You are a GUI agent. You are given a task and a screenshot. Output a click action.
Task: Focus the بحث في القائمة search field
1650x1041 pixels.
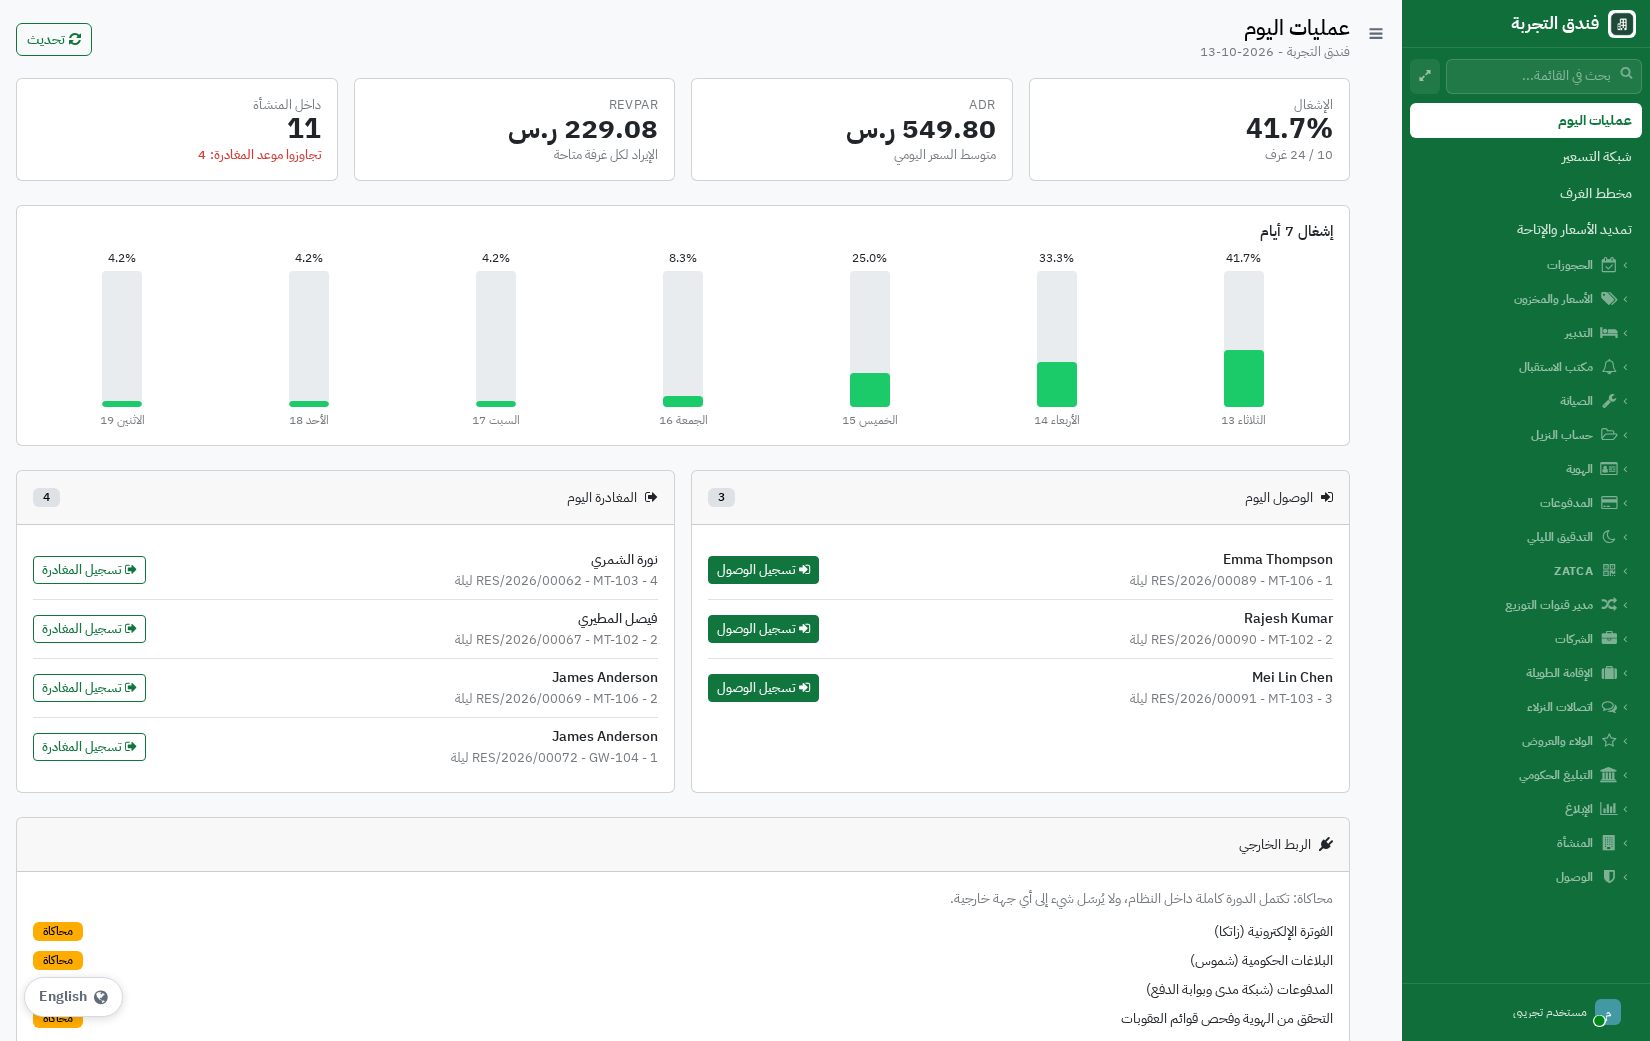[x=1544, y=76]
